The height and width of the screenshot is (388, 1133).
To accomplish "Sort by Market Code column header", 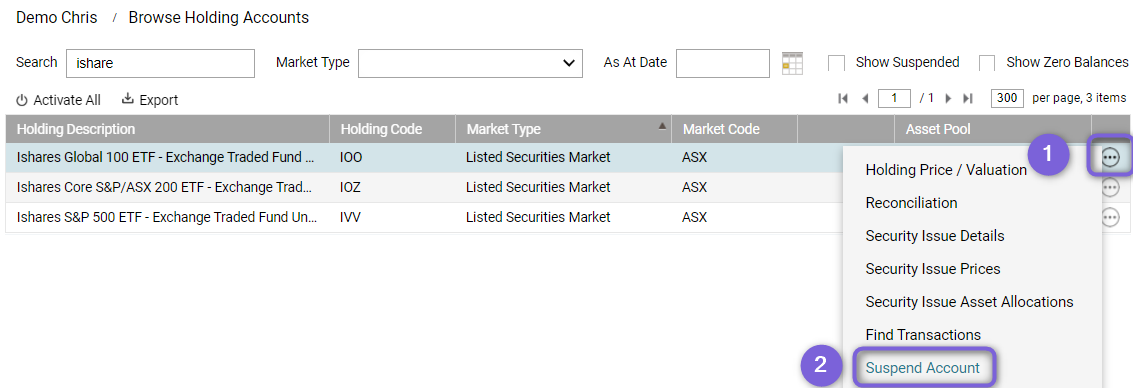I will pyautogui.click(x=734, y=129).
